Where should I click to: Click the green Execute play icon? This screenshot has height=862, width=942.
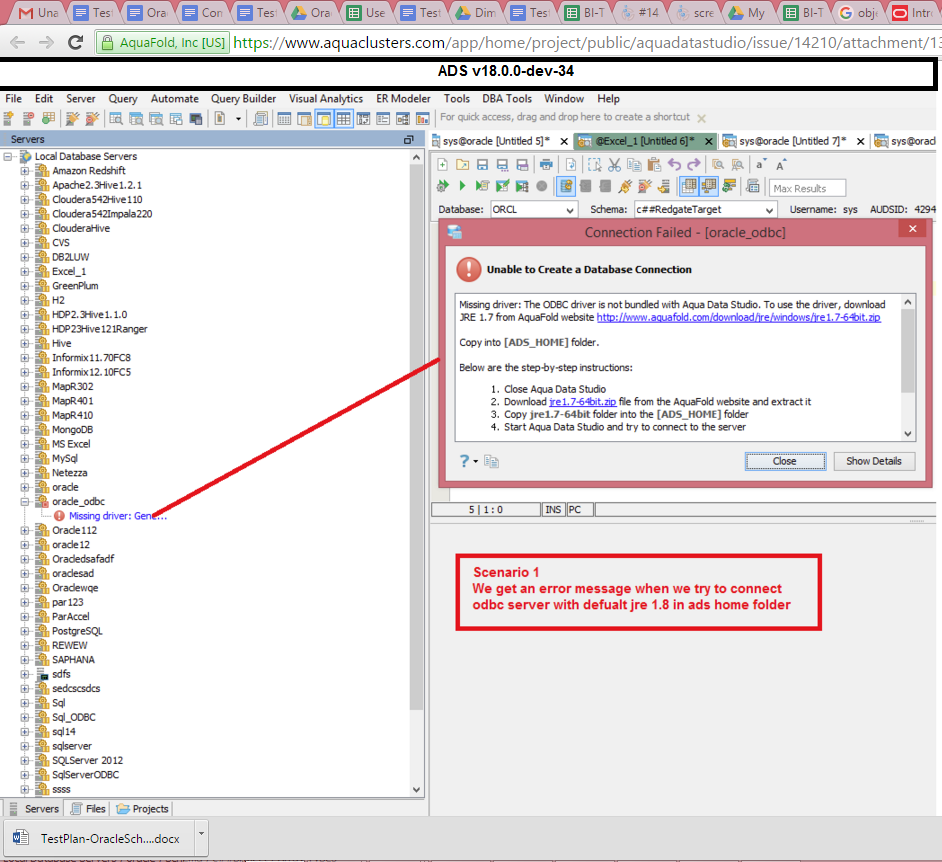click(x=462, y=186)
